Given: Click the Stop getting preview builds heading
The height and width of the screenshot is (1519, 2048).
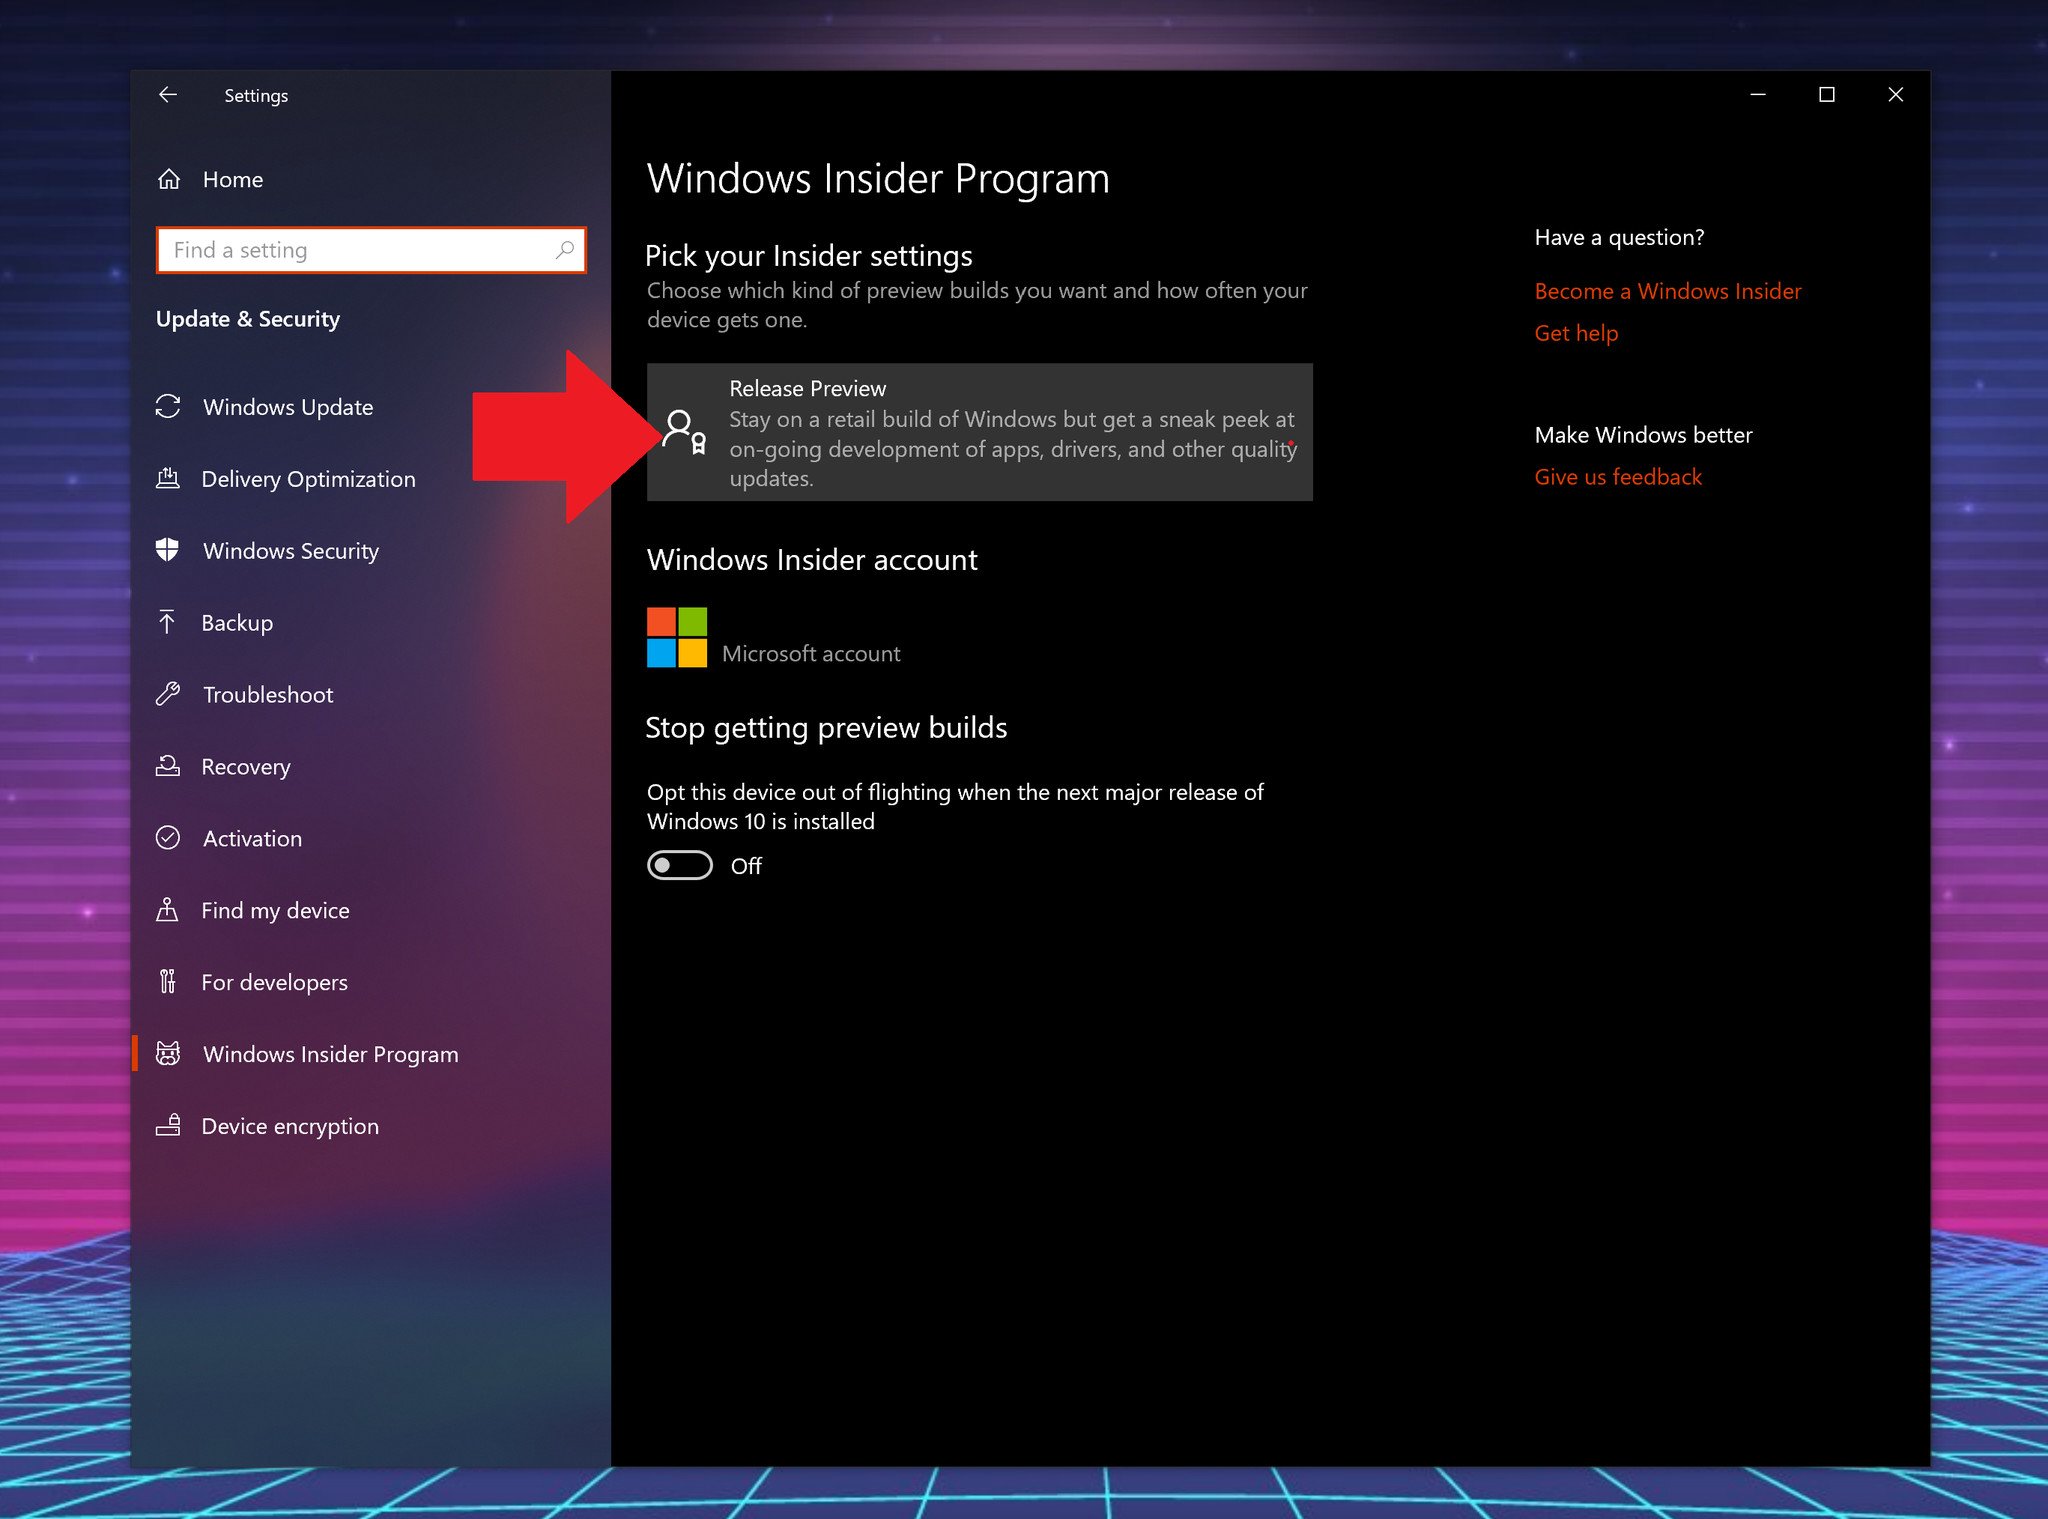Looking at the screenshot, I should 826,728.
